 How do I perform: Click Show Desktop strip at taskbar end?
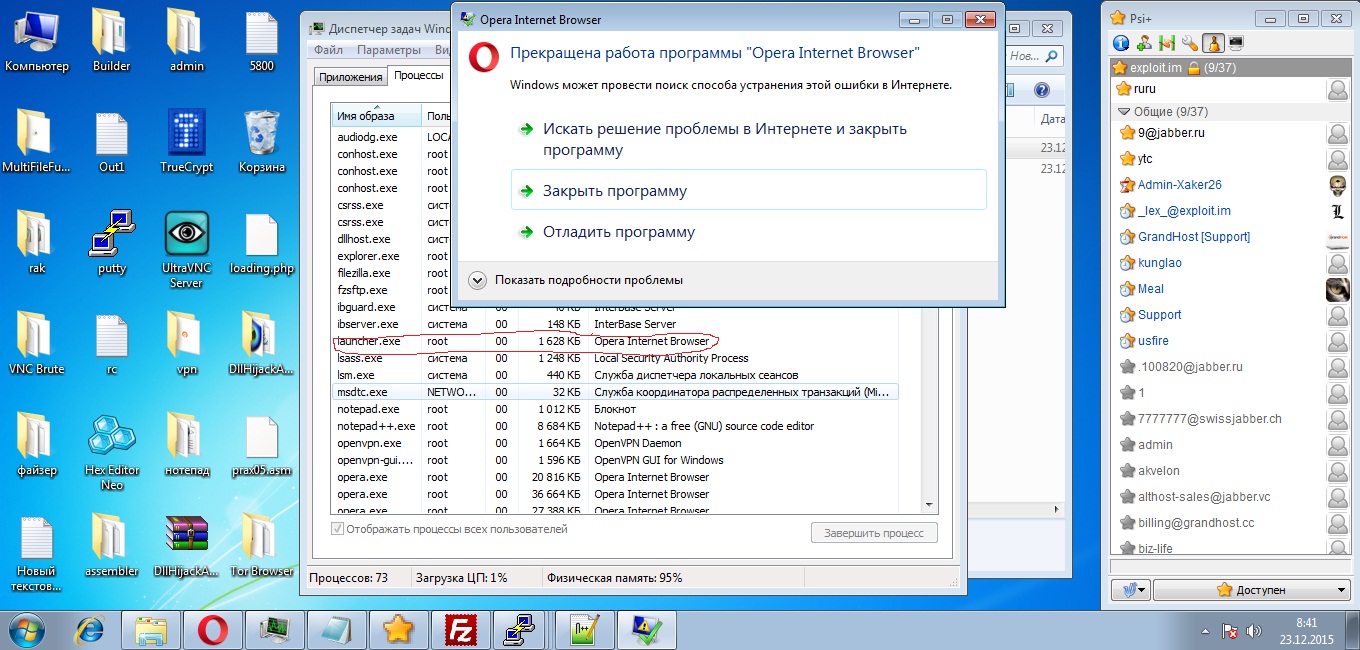point(1353,630)
